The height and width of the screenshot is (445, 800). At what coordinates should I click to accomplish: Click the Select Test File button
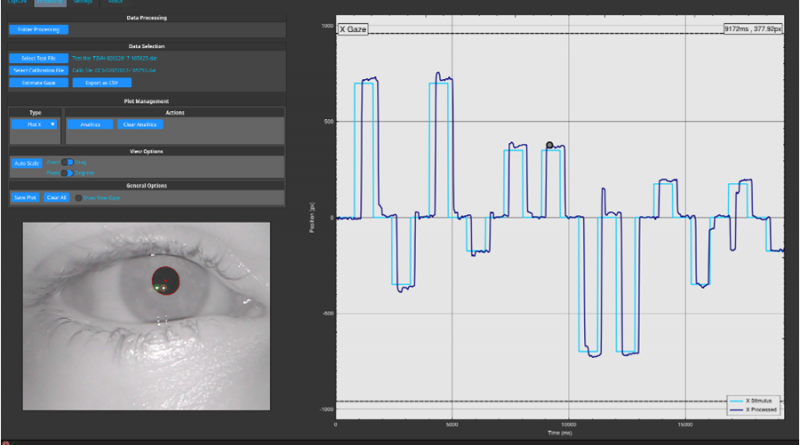click(39, 58)
